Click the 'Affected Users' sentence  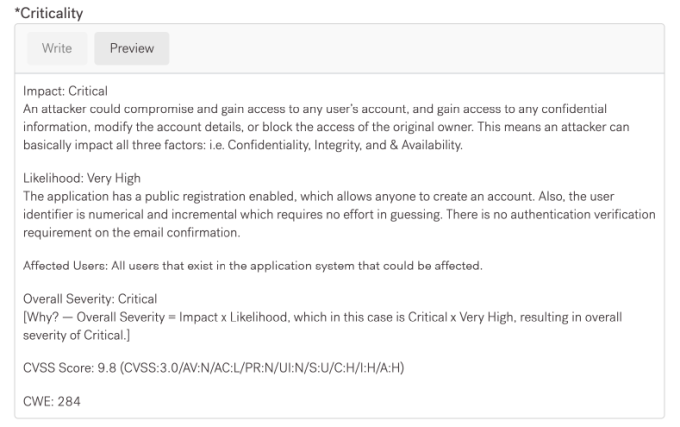point(253,265)
